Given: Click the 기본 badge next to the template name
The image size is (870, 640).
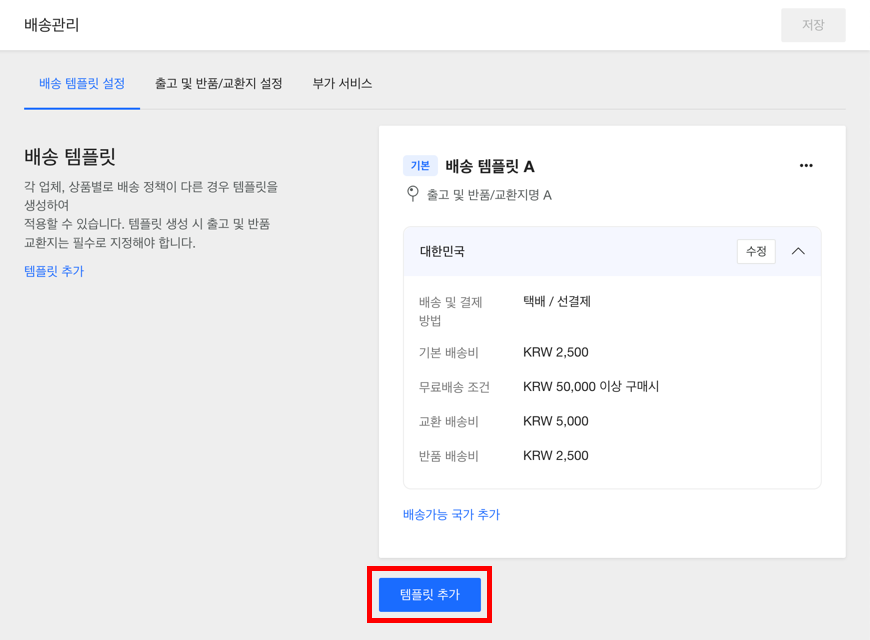Looking at the screenshot, I should click(420, 166).
